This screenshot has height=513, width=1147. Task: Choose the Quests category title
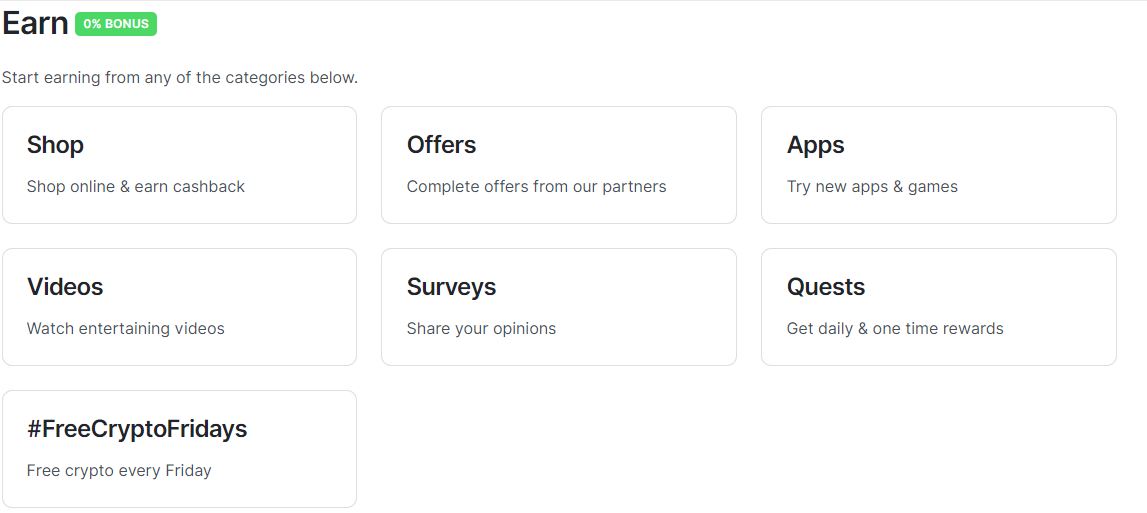click(x=826, y=287)
